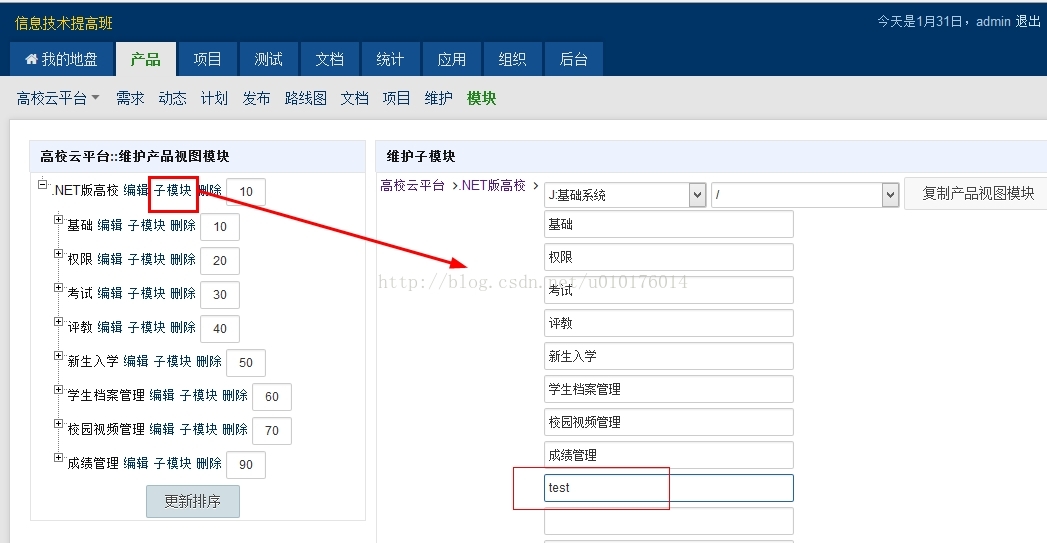1047x543 pixels.
Task: Click the order field showing 60
Action: click(272, 397)
